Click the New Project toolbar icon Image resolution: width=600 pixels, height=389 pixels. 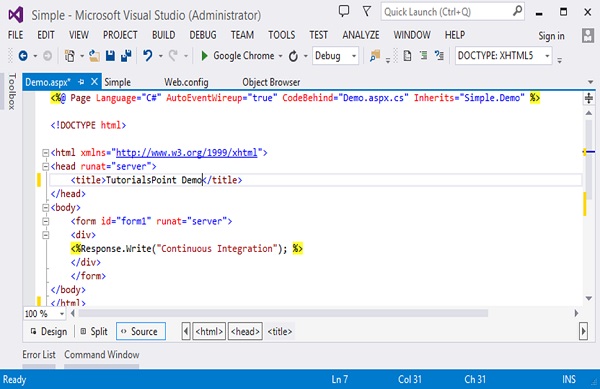70,56
